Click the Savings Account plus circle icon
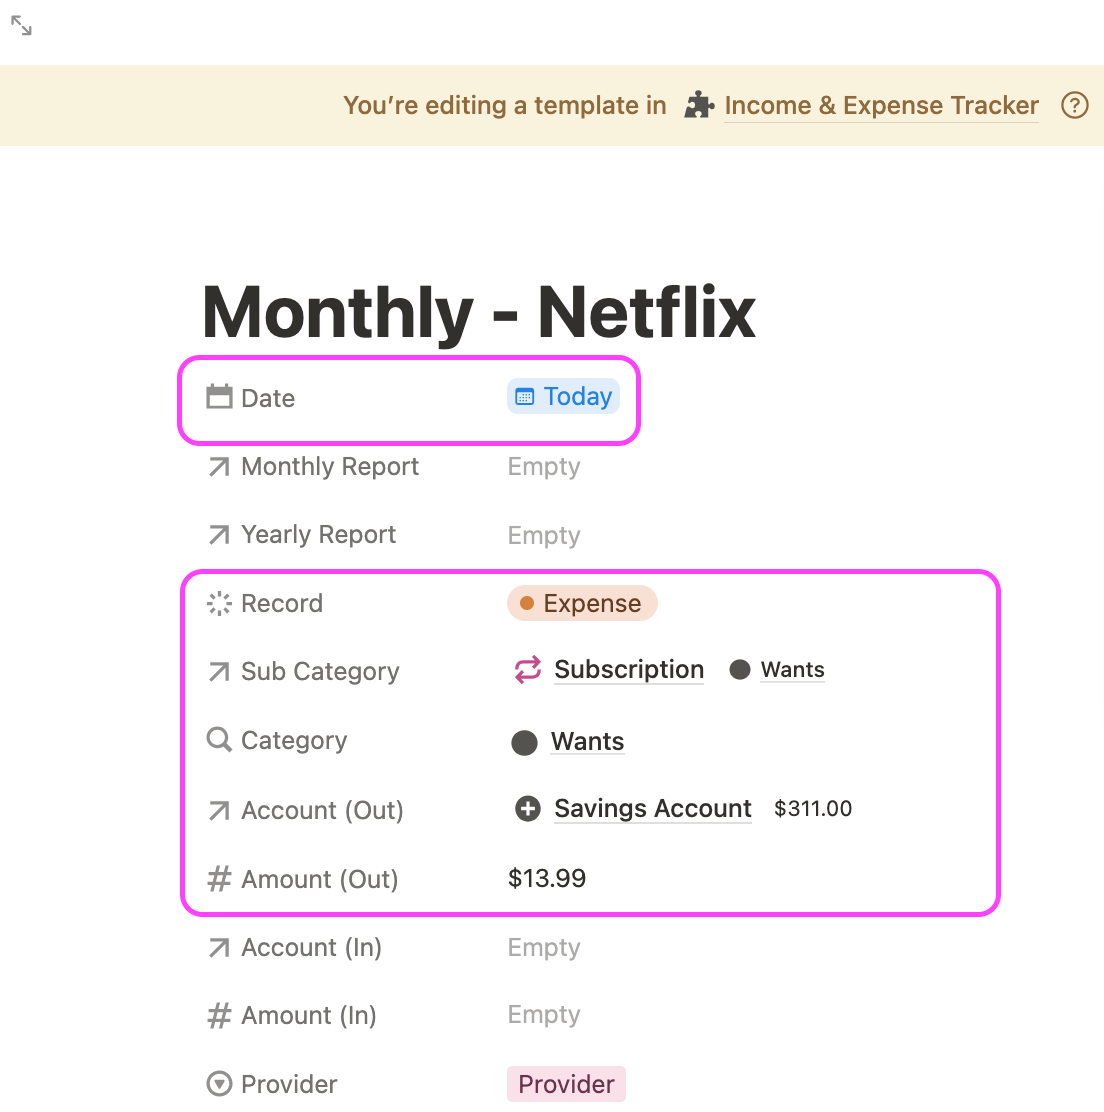The width and height of the screenshot is (1104, 1112). pos(528,808)
